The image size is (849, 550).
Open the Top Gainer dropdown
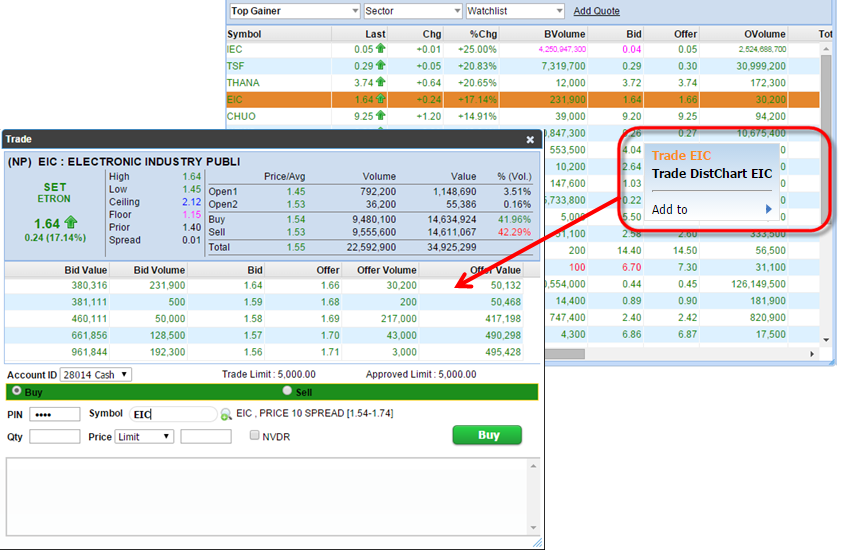point(294,11)
